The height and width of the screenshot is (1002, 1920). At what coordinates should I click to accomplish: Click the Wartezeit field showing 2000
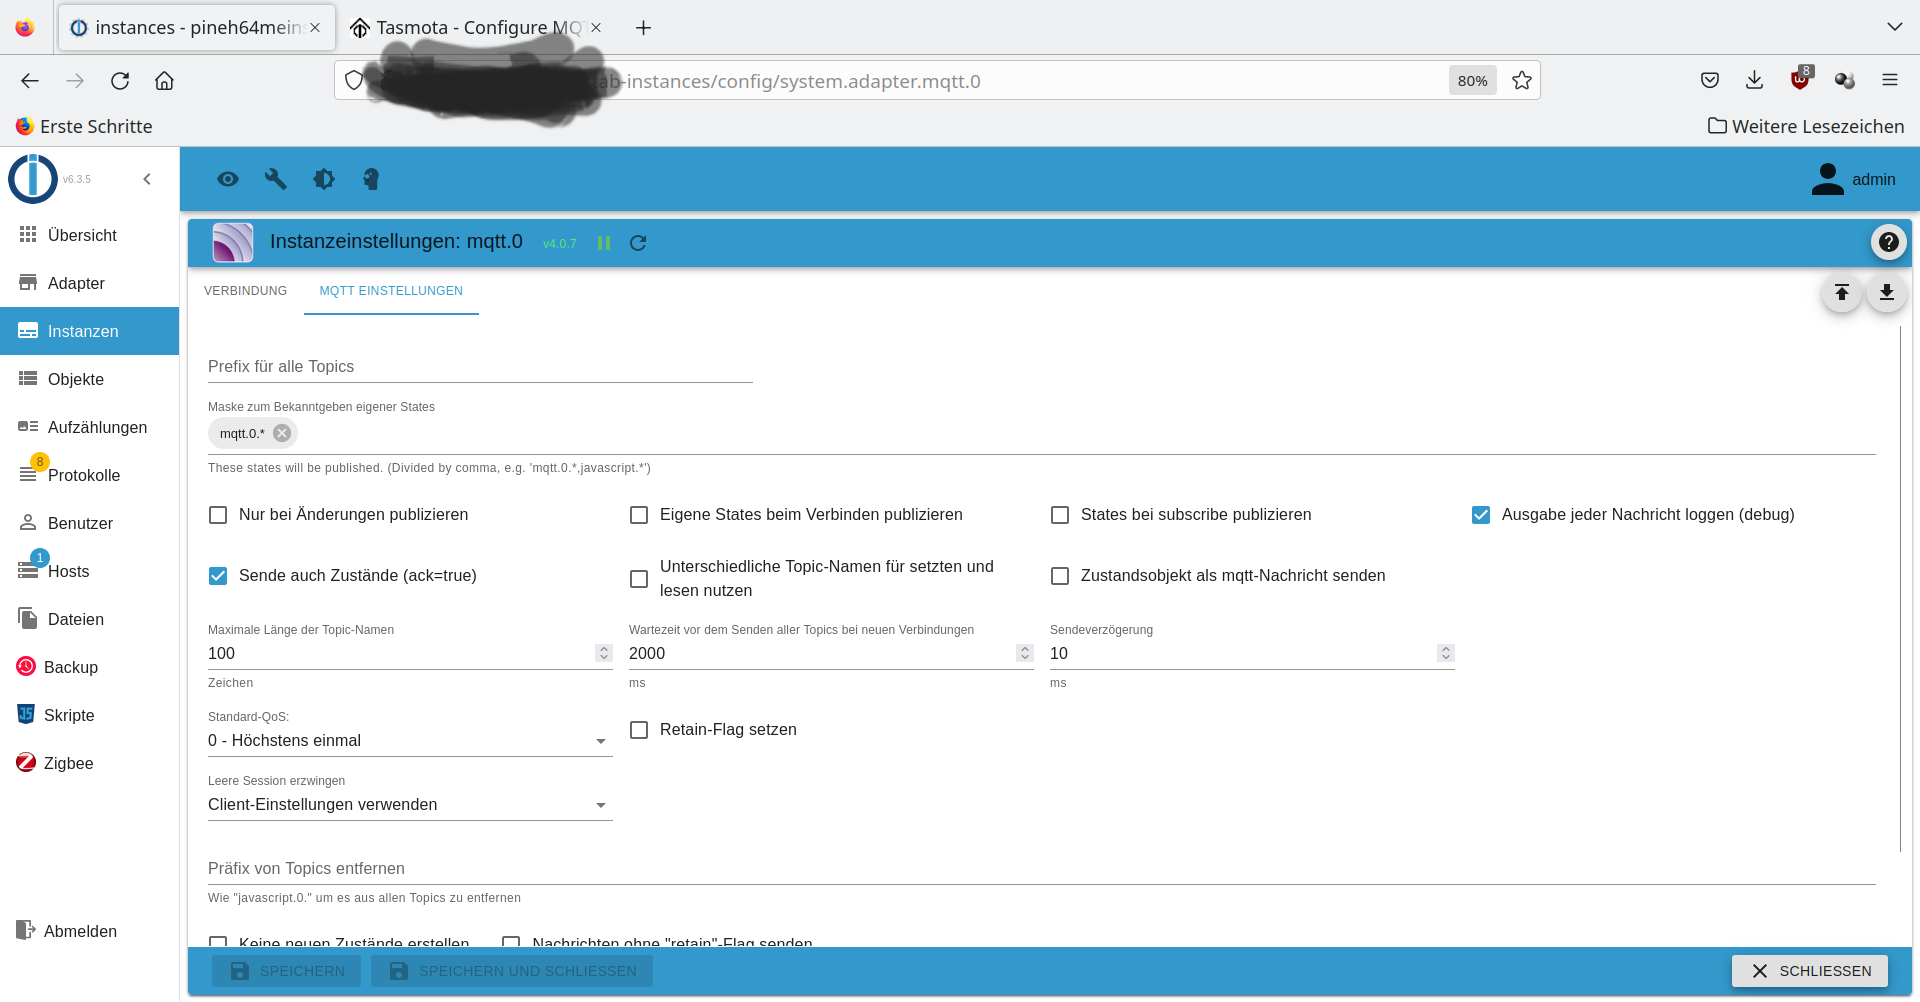(821, 653)
